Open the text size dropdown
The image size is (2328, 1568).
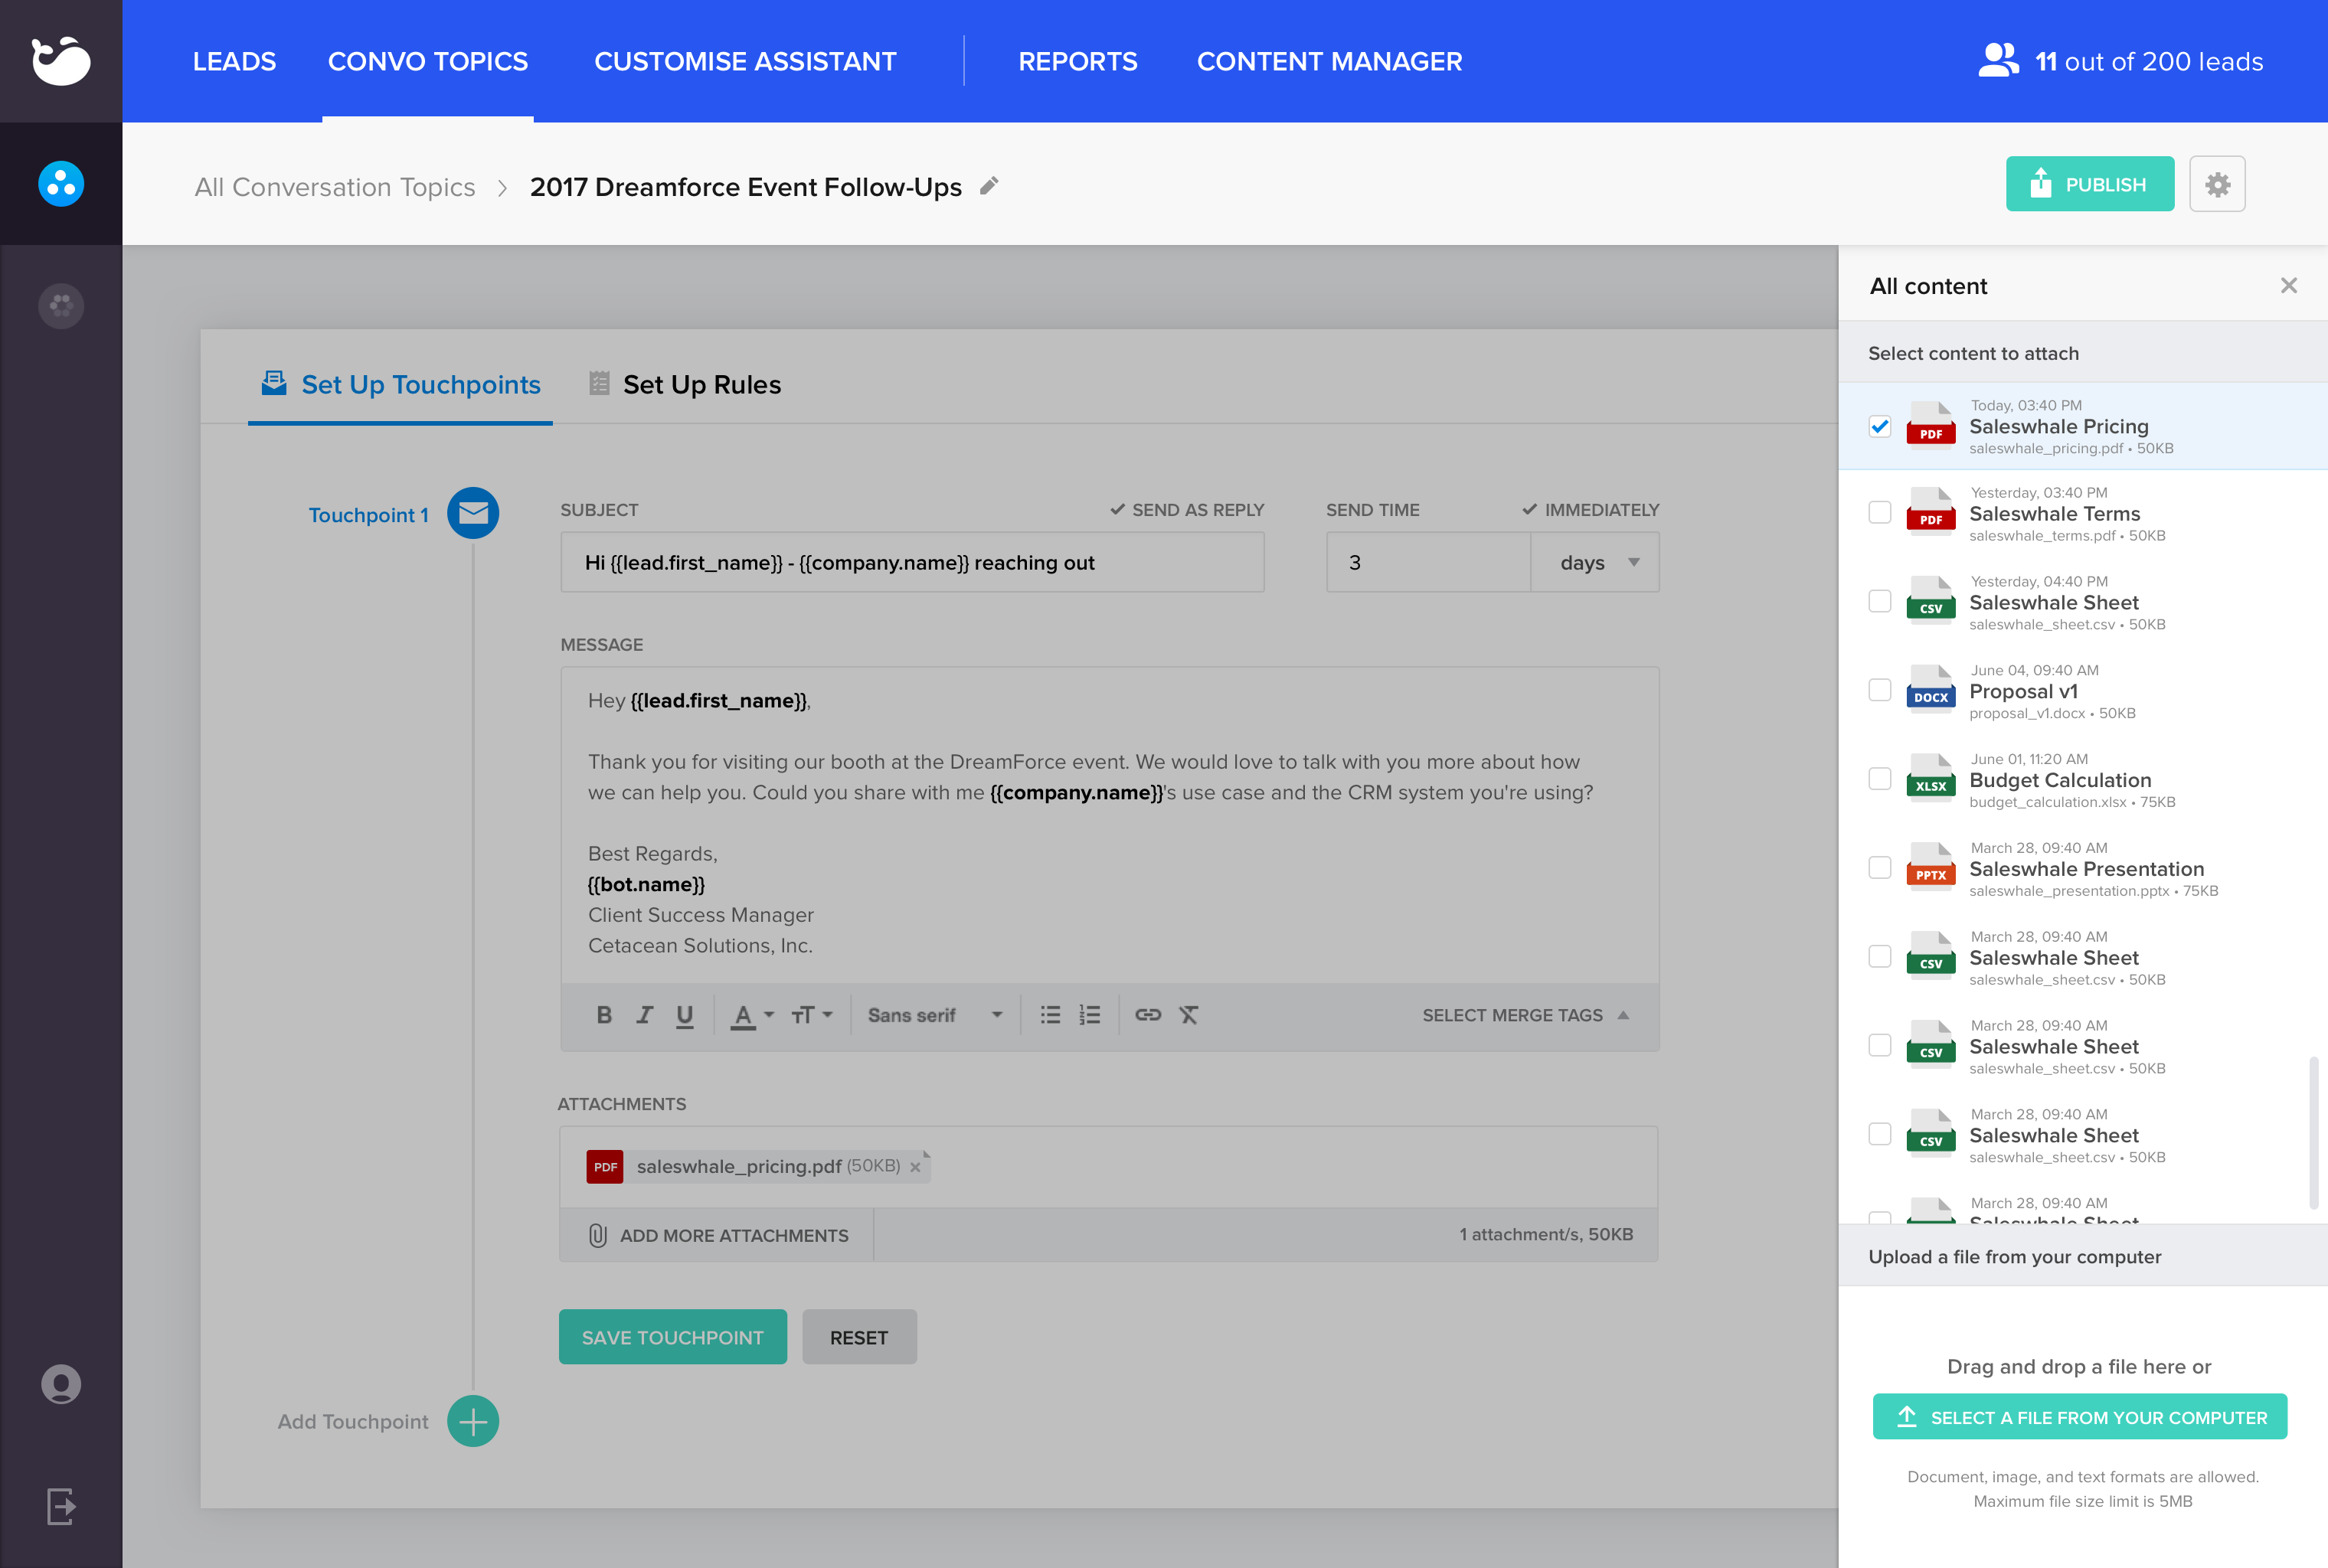(x=812, y=1015)
